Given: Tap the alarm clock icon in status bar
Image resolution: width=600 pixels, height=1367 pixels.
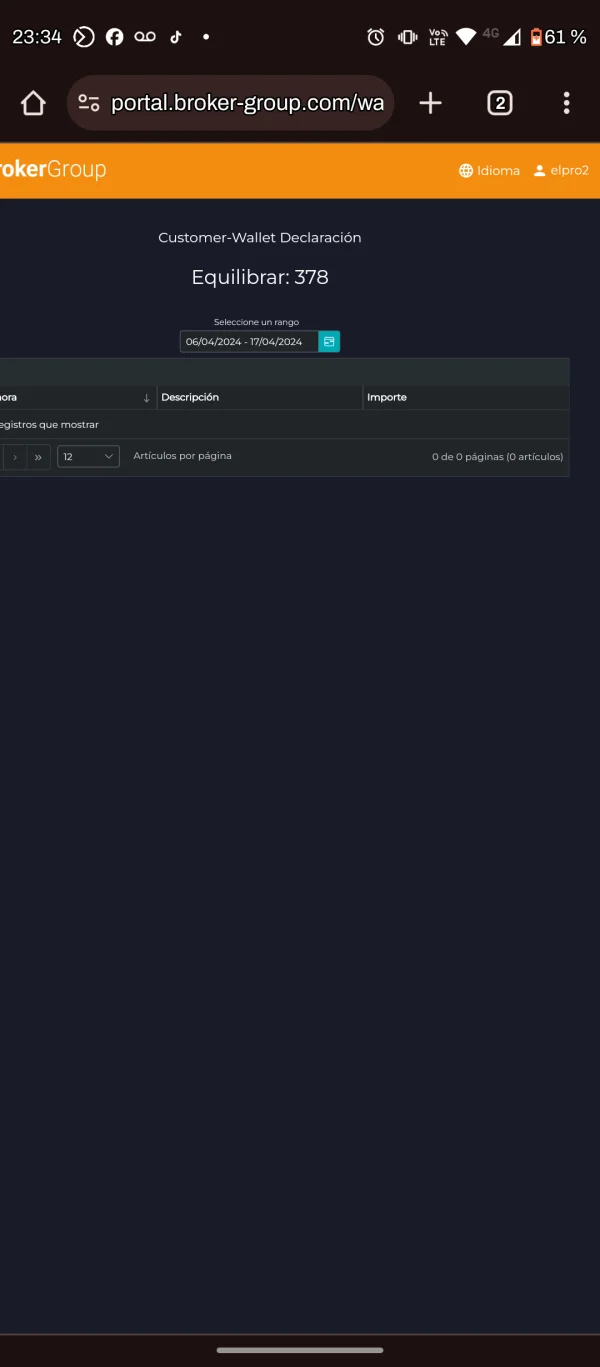Looking at the screenshot, I should click(x=376, y=37).
